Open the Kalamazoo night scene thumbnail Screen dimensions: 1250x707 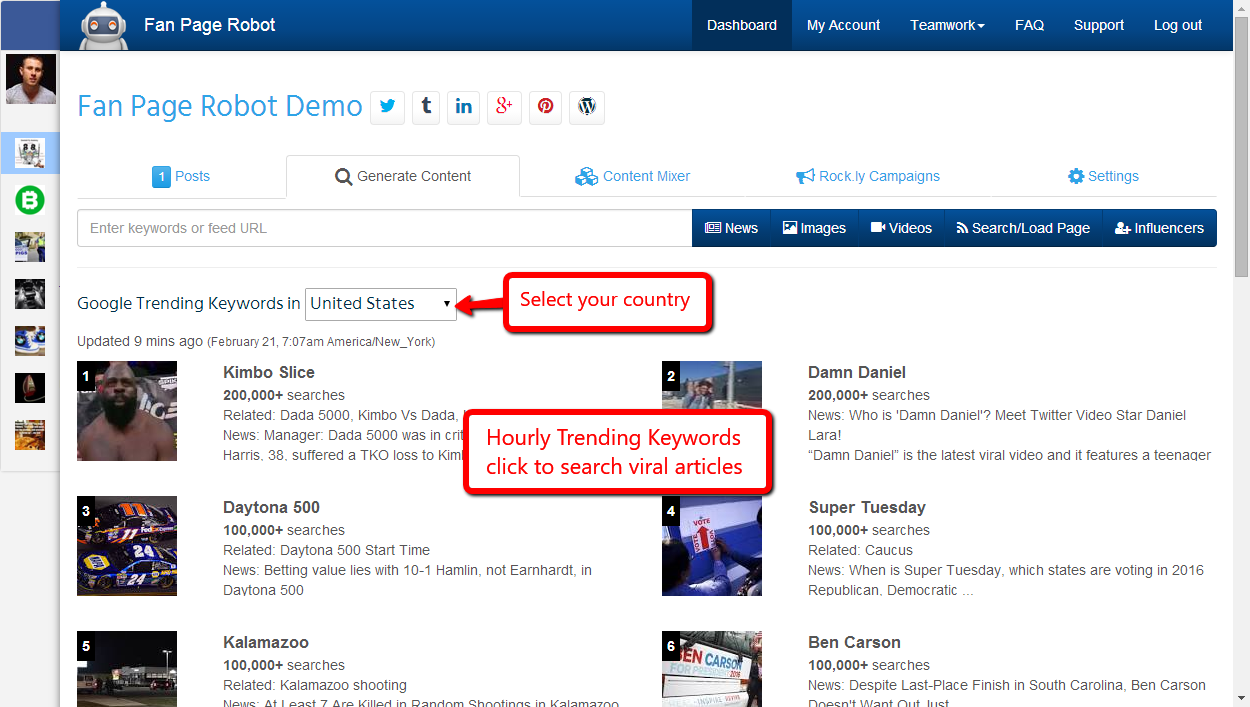[127, 669]
